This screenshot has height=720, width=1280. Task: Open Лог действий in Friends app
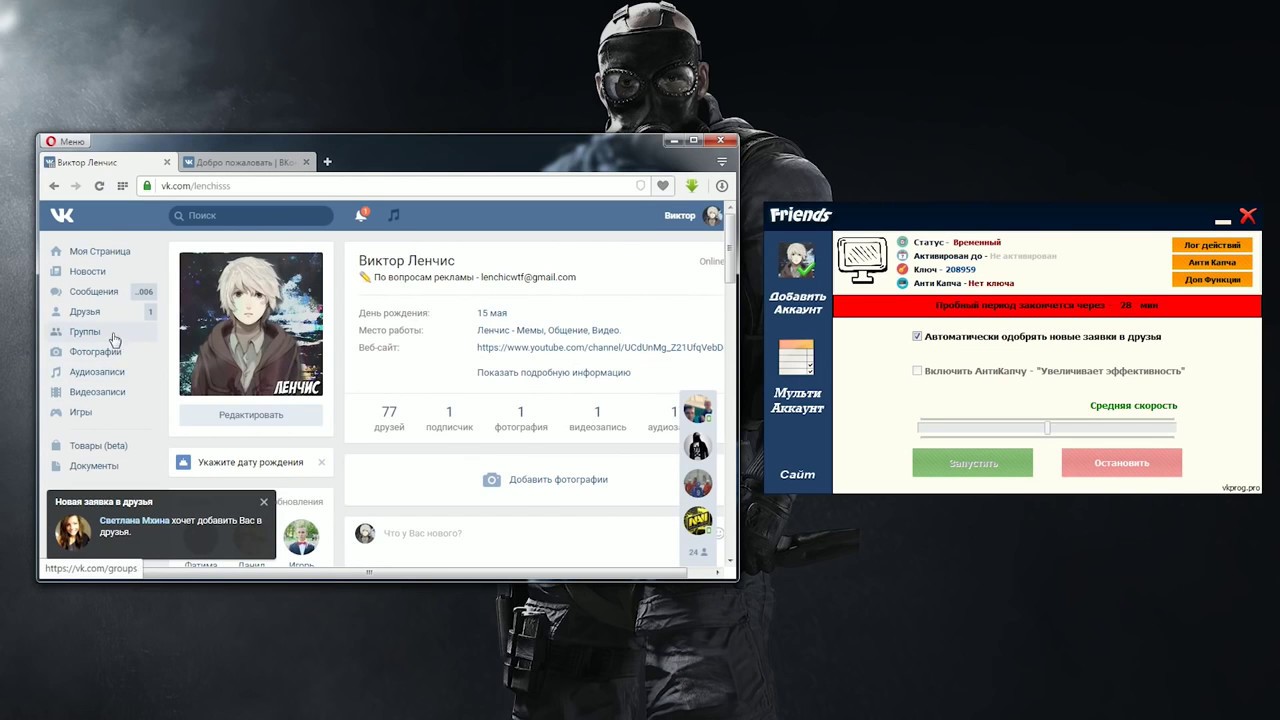[x=1212, y=245]
